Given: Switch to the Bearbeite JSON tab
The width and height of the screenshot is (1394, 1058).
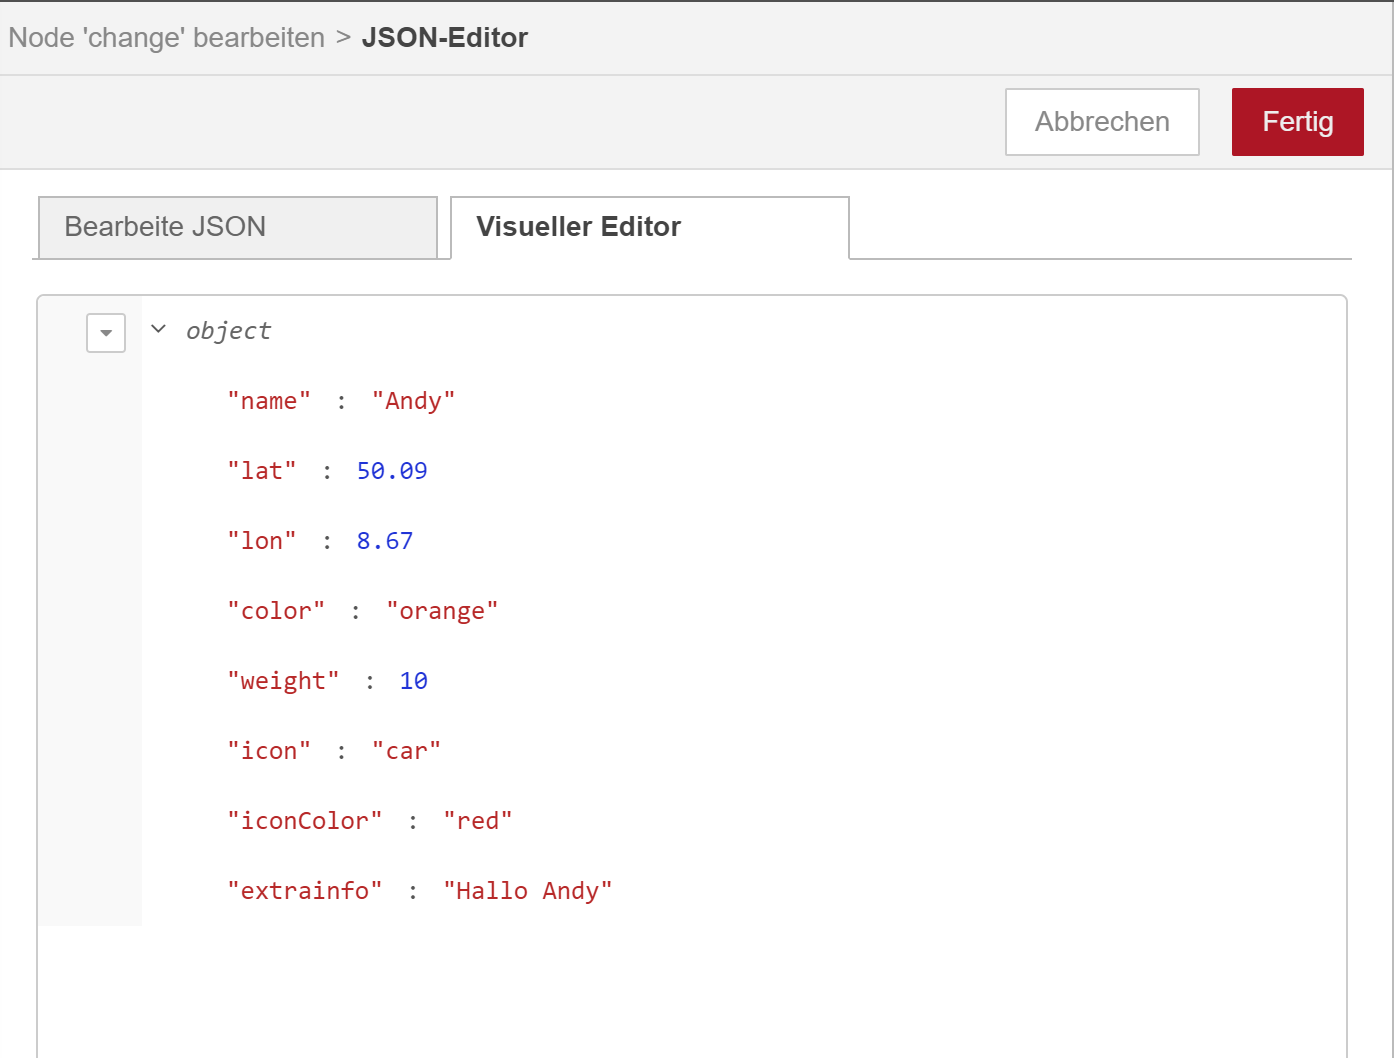Looking at the screenshot, I should (238, 227).
